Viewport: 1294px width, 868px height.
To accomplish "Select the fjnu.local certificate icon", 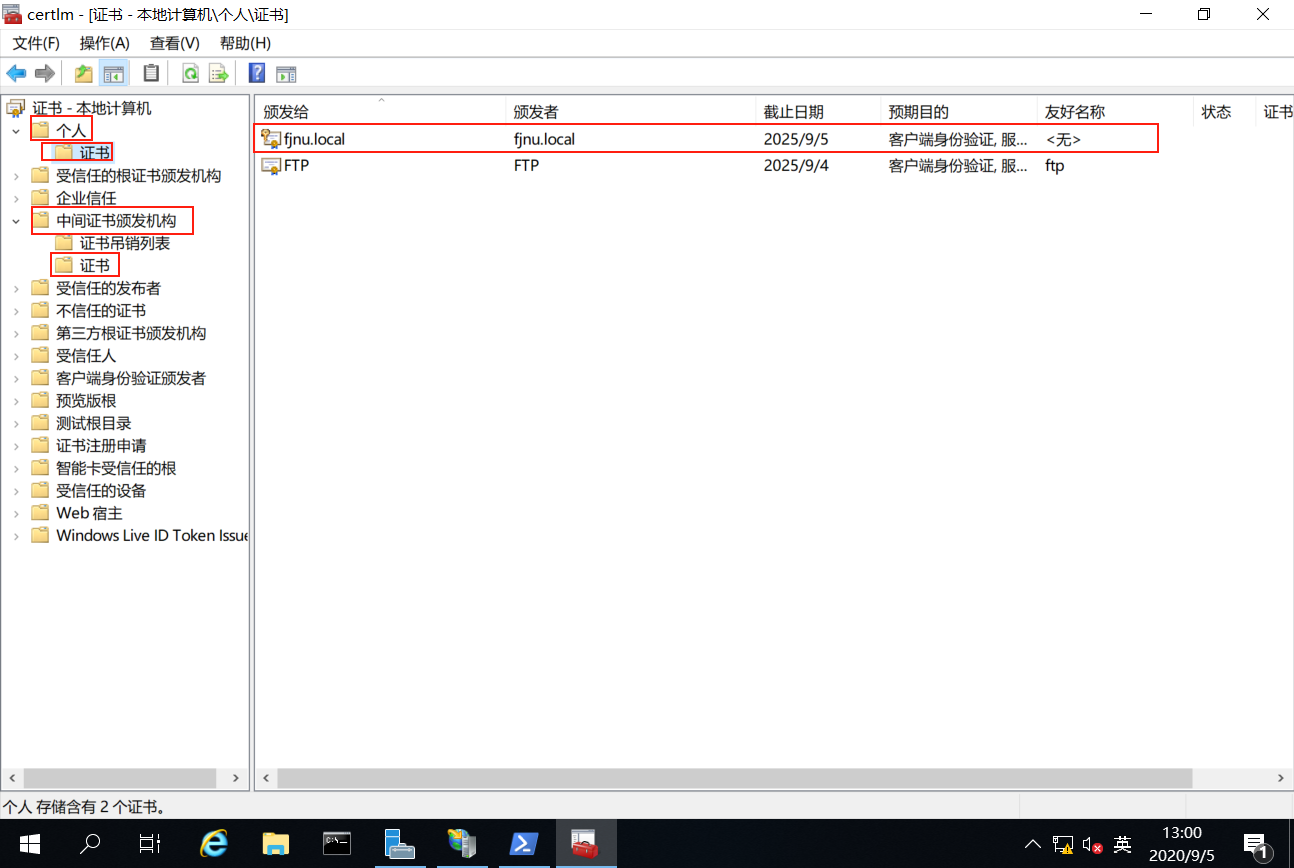I will 270,139.
